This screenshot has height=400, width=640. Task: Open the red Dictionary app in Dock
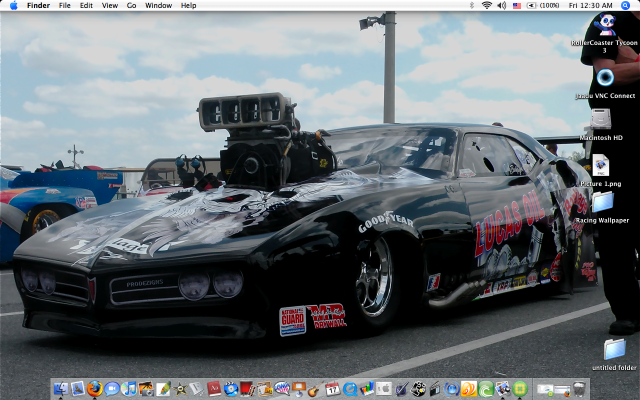214,389
